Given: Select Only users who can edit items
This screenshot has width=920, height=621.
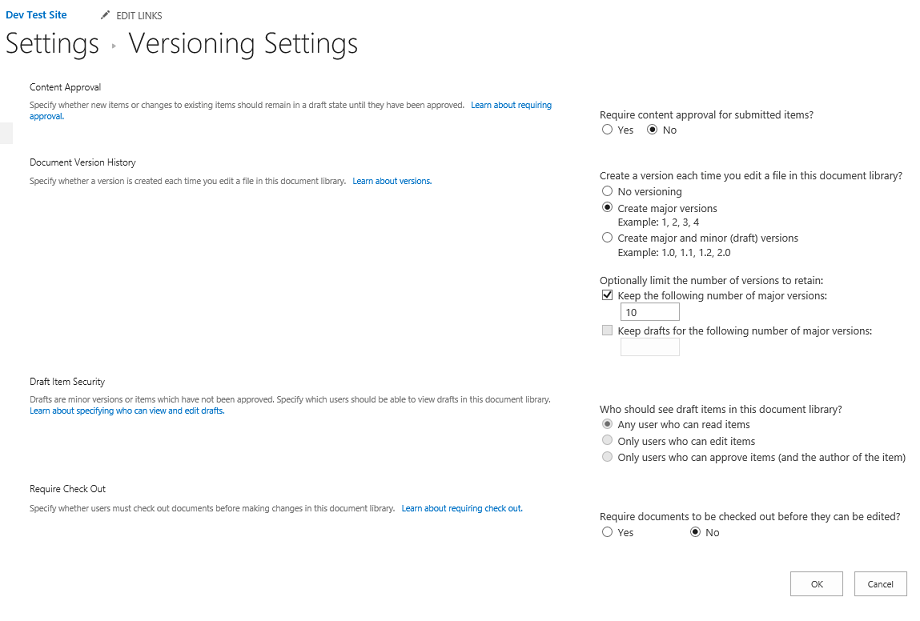Looking at the screenshot, I should point(607,441).
